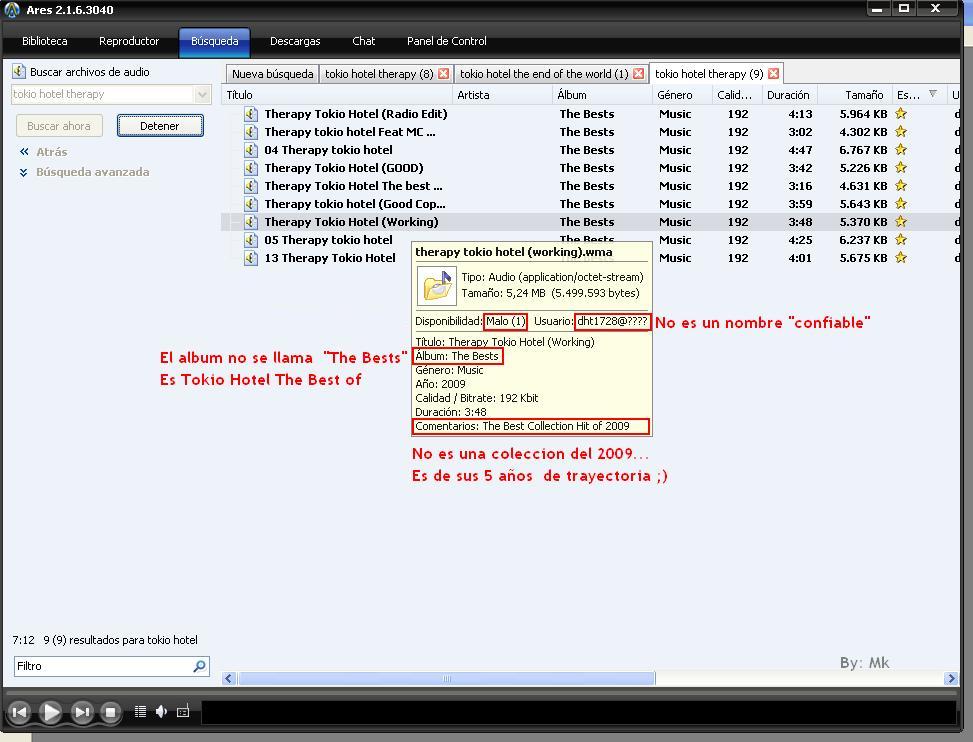Image resolution: width=973 pixels, height=742 pixels.
Task: Close the tokio hotel therapy (9) tab
Action: [773, 74]
